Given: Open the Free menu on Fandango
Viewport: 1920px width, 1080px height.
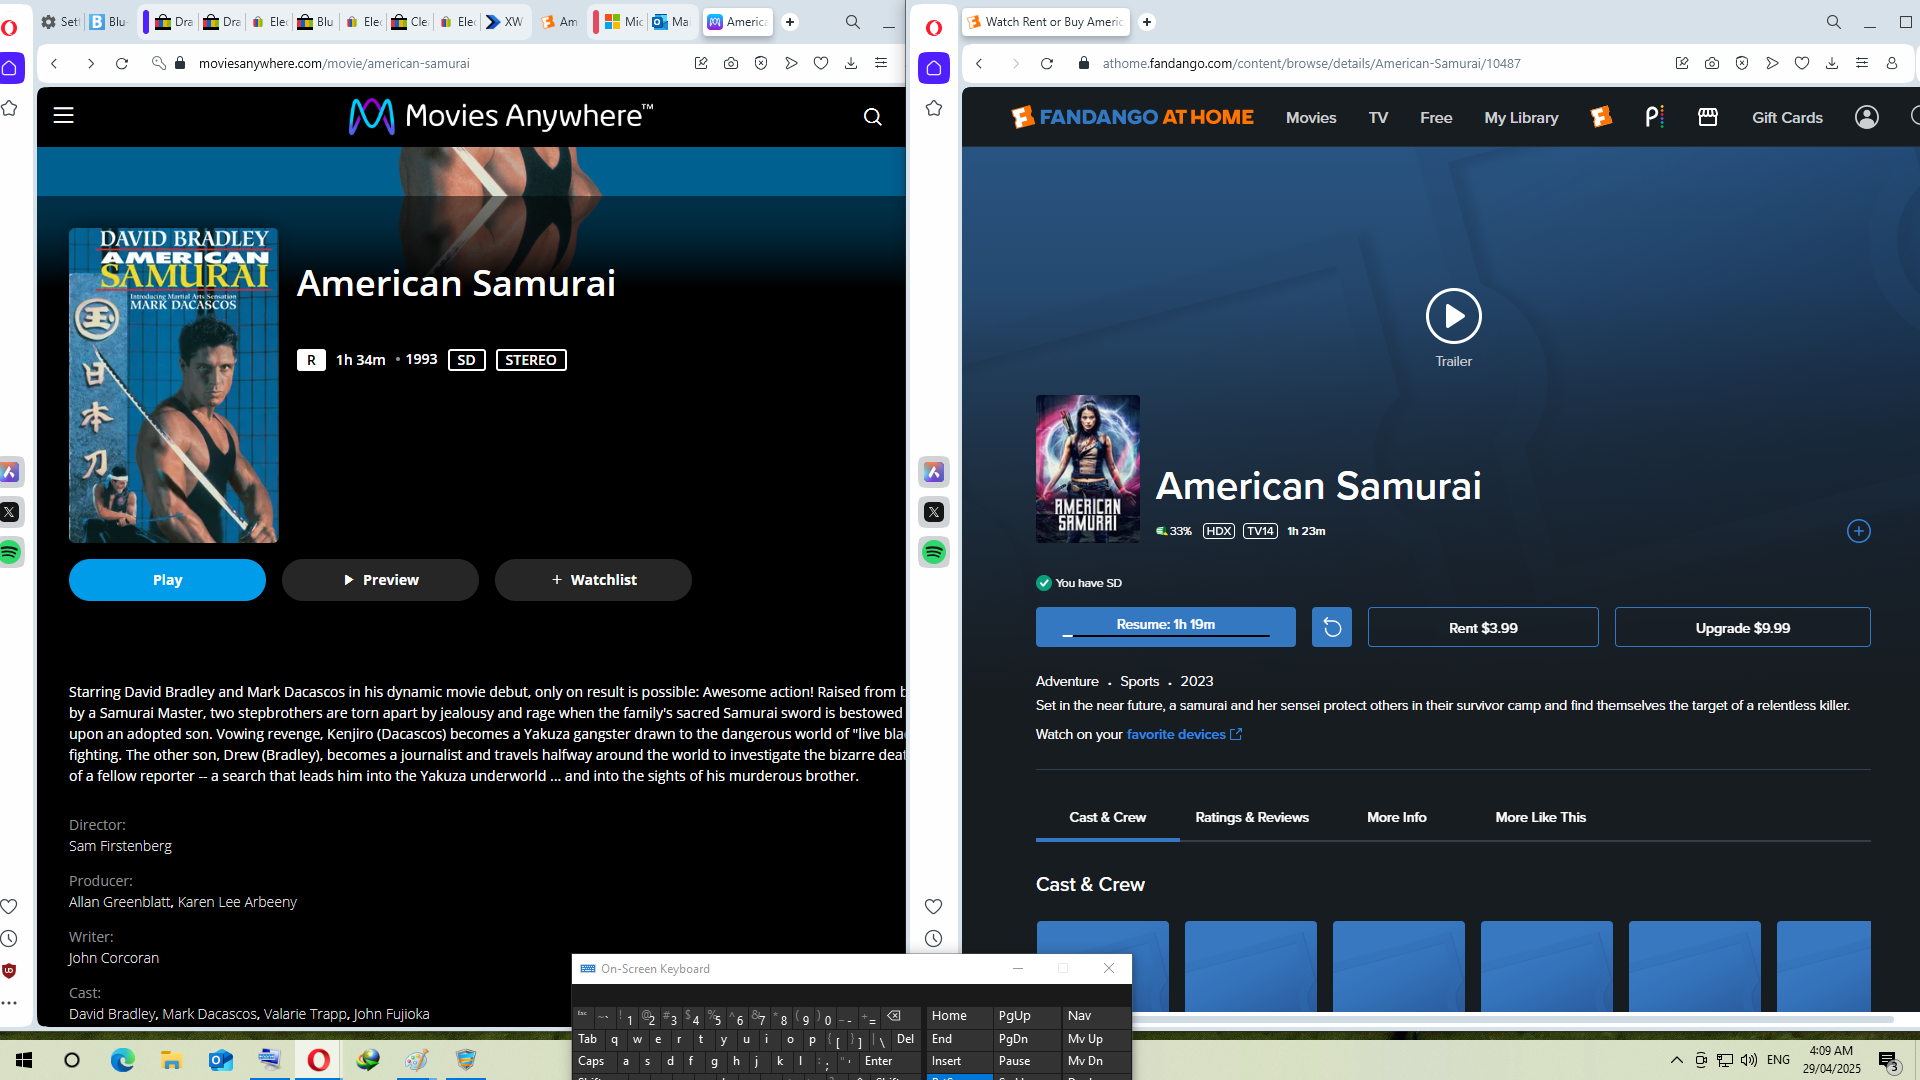Looking at the screenshot, I should [1436, 118].
